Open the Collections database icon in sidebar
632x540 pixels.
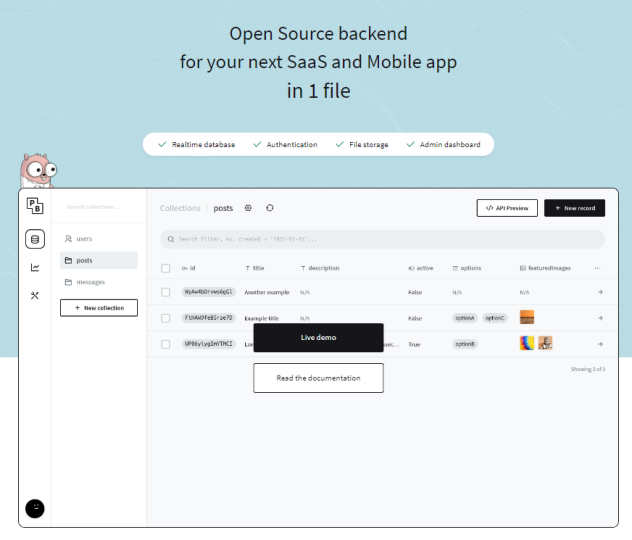tap(35, 239)
